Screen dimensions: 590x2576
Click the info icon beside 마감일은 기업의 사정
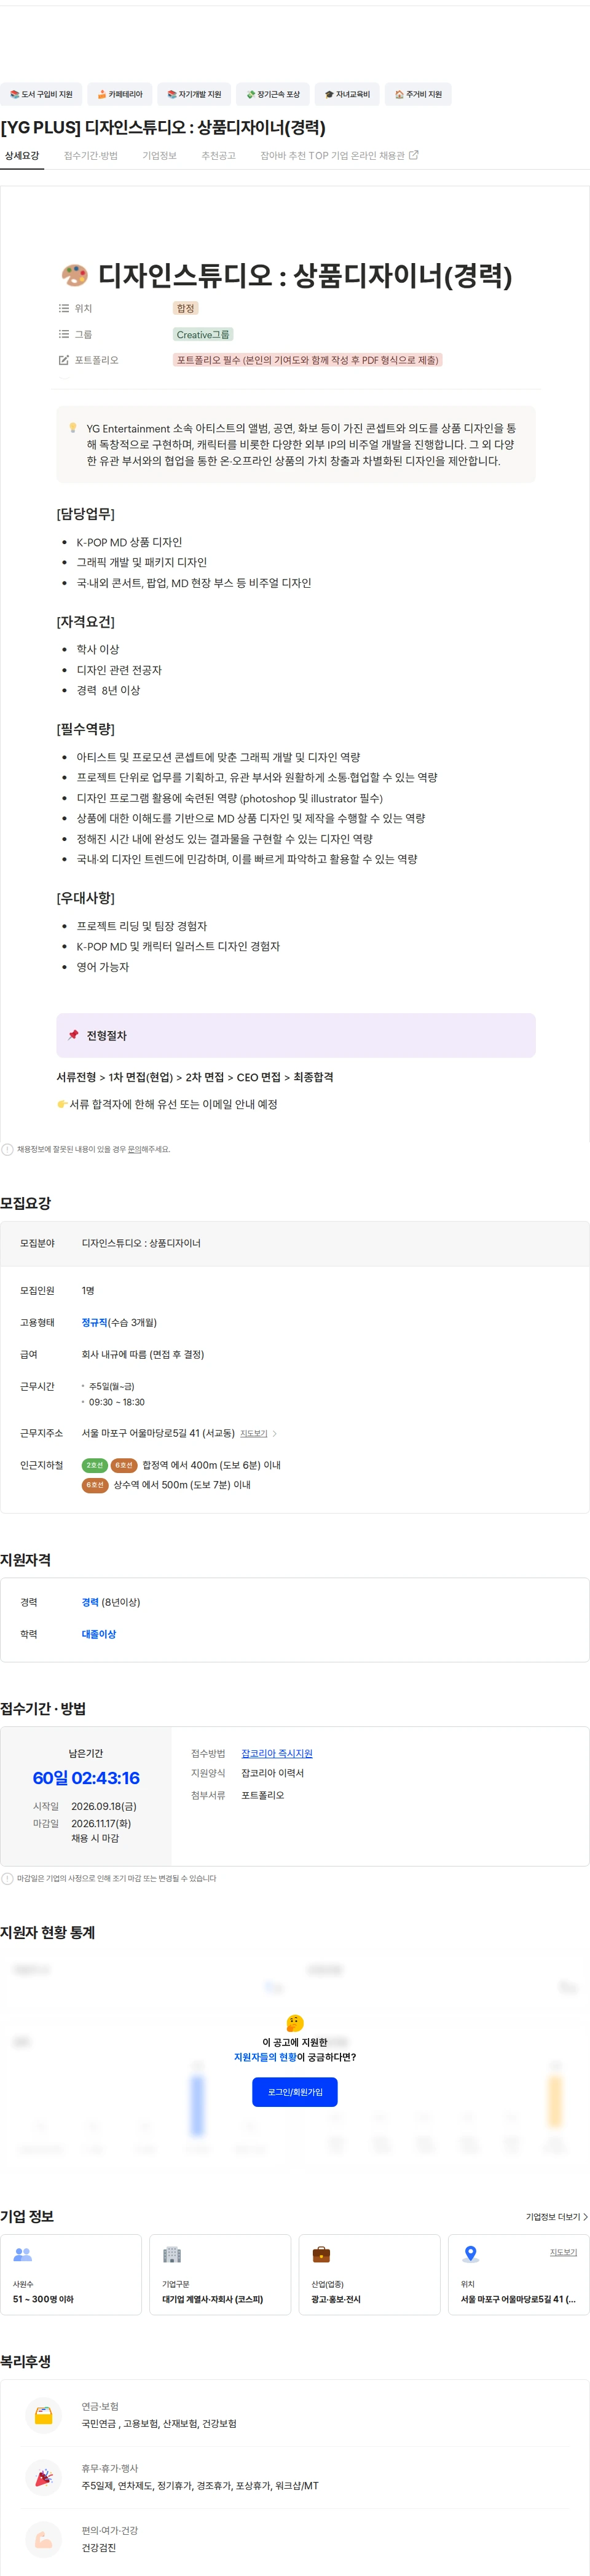7,1878
